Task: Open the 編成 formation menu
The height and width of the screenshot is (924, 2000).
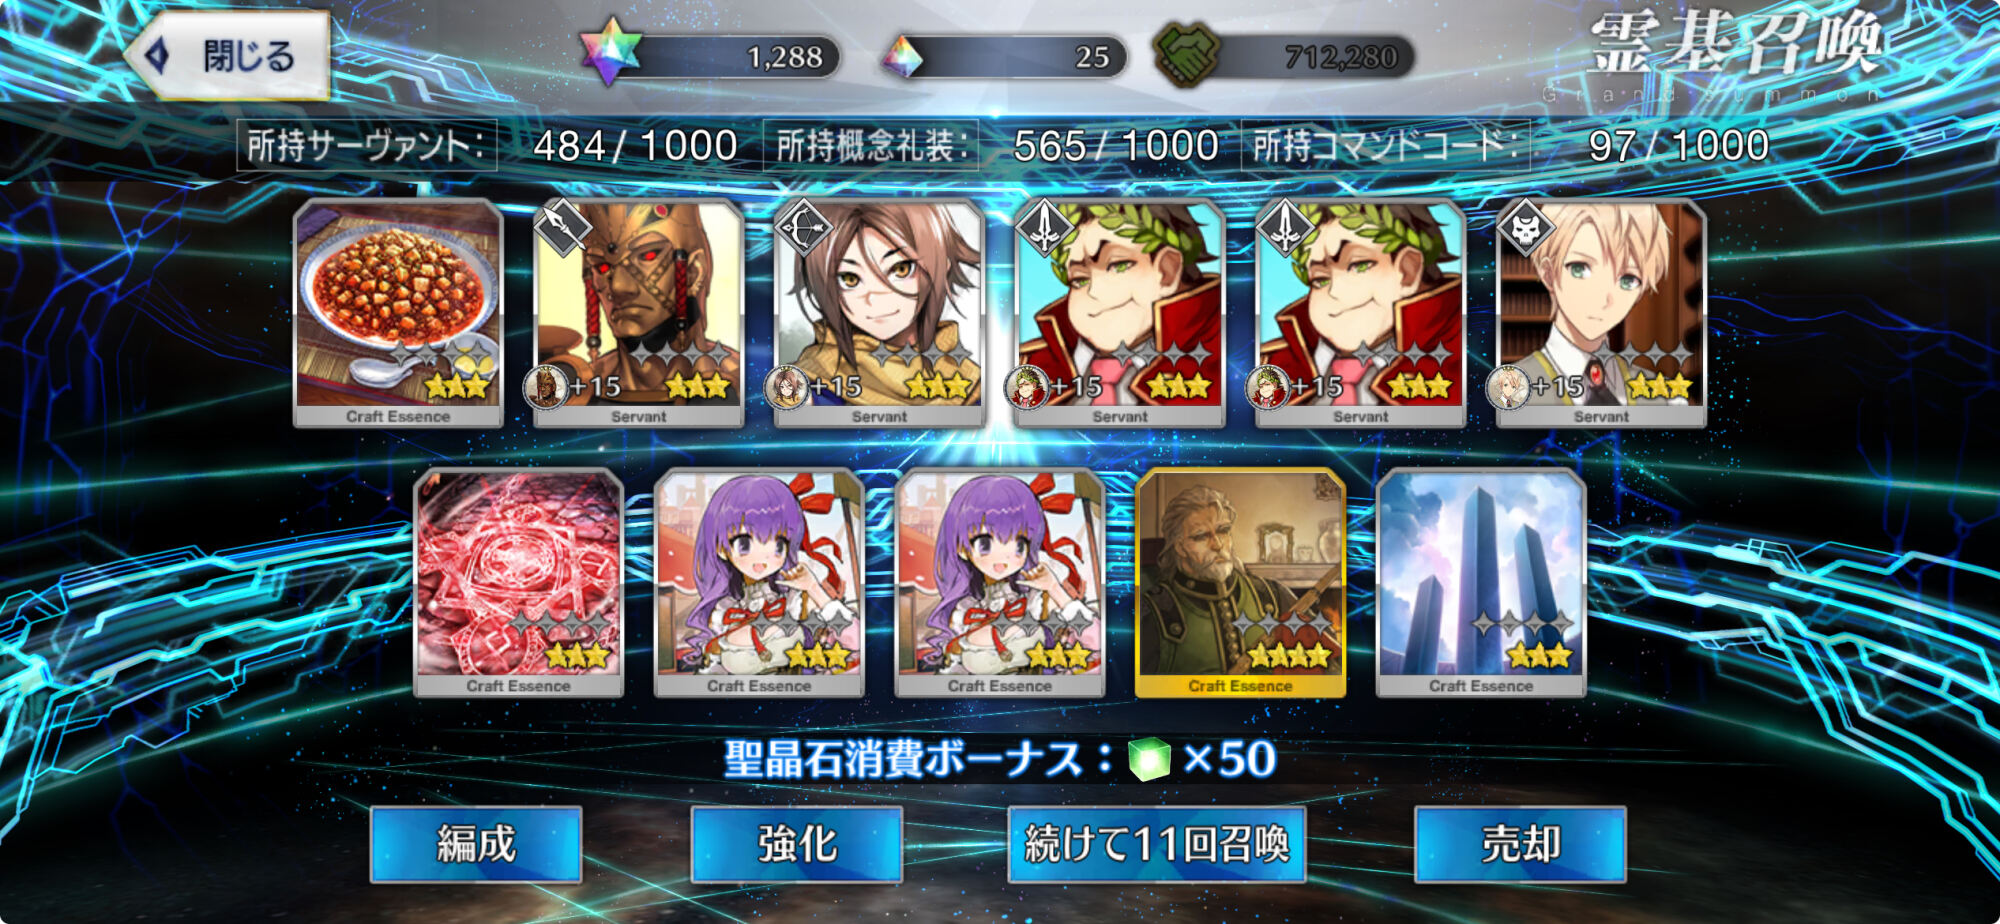Action: (x=476, y=844)
